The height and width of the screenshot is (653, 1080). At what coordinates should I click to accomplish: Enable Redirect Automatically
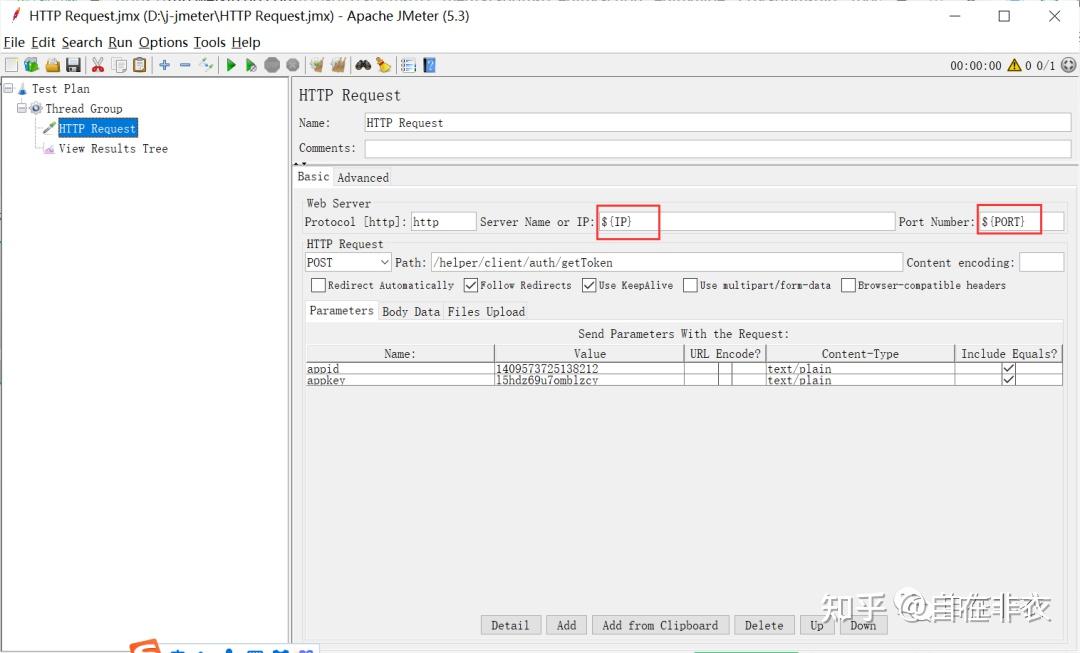click(317, 285)
